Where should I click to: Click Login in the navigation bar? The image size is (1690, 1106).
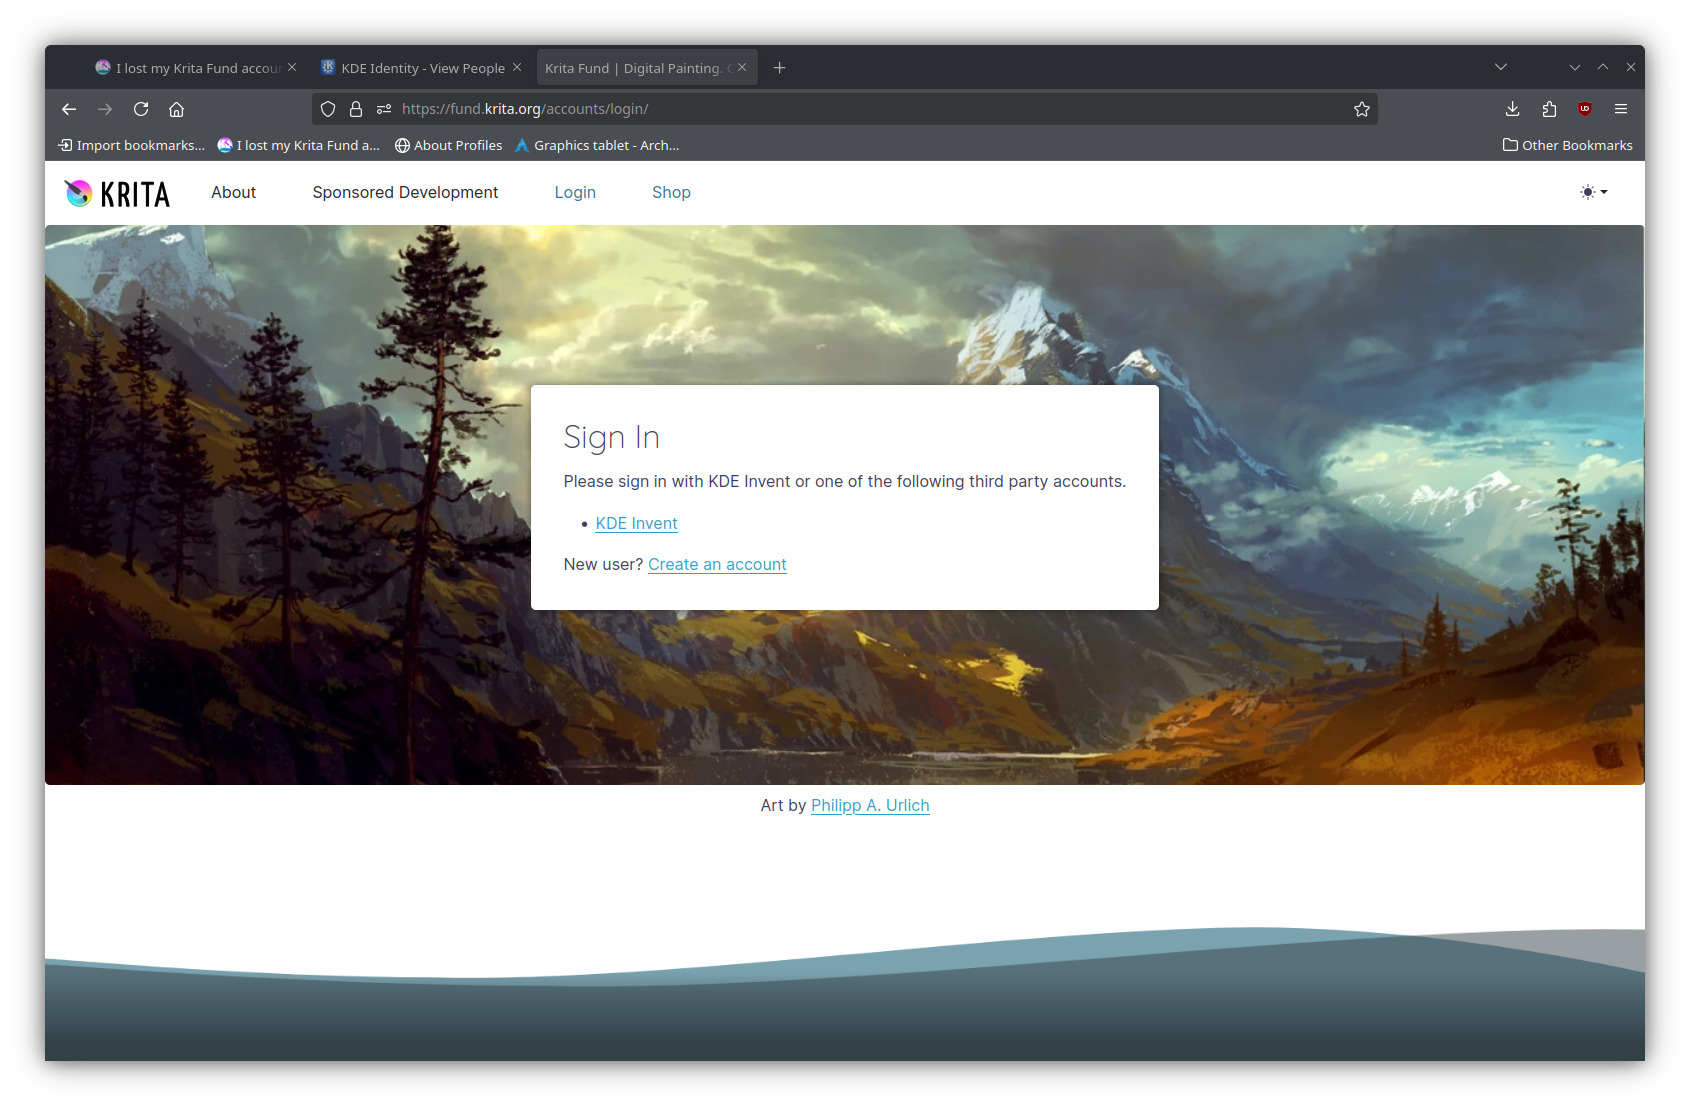coord(575,192)
